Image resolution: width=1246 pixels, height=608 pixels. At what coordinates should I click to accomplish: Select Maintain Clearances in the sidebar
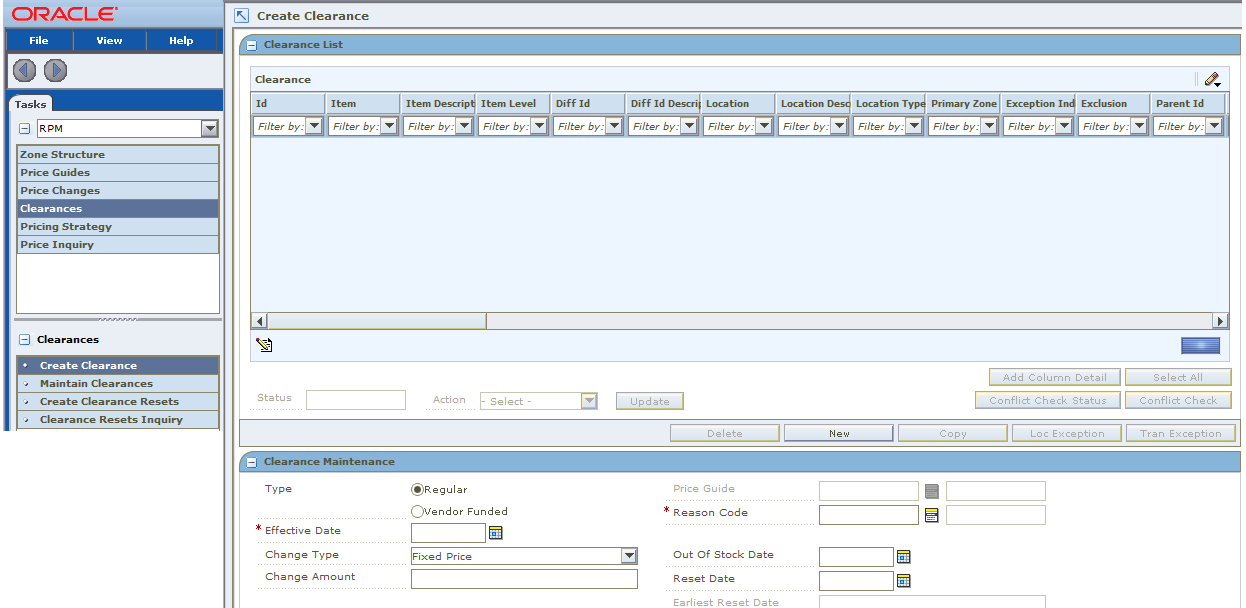[x=96, y=383]
